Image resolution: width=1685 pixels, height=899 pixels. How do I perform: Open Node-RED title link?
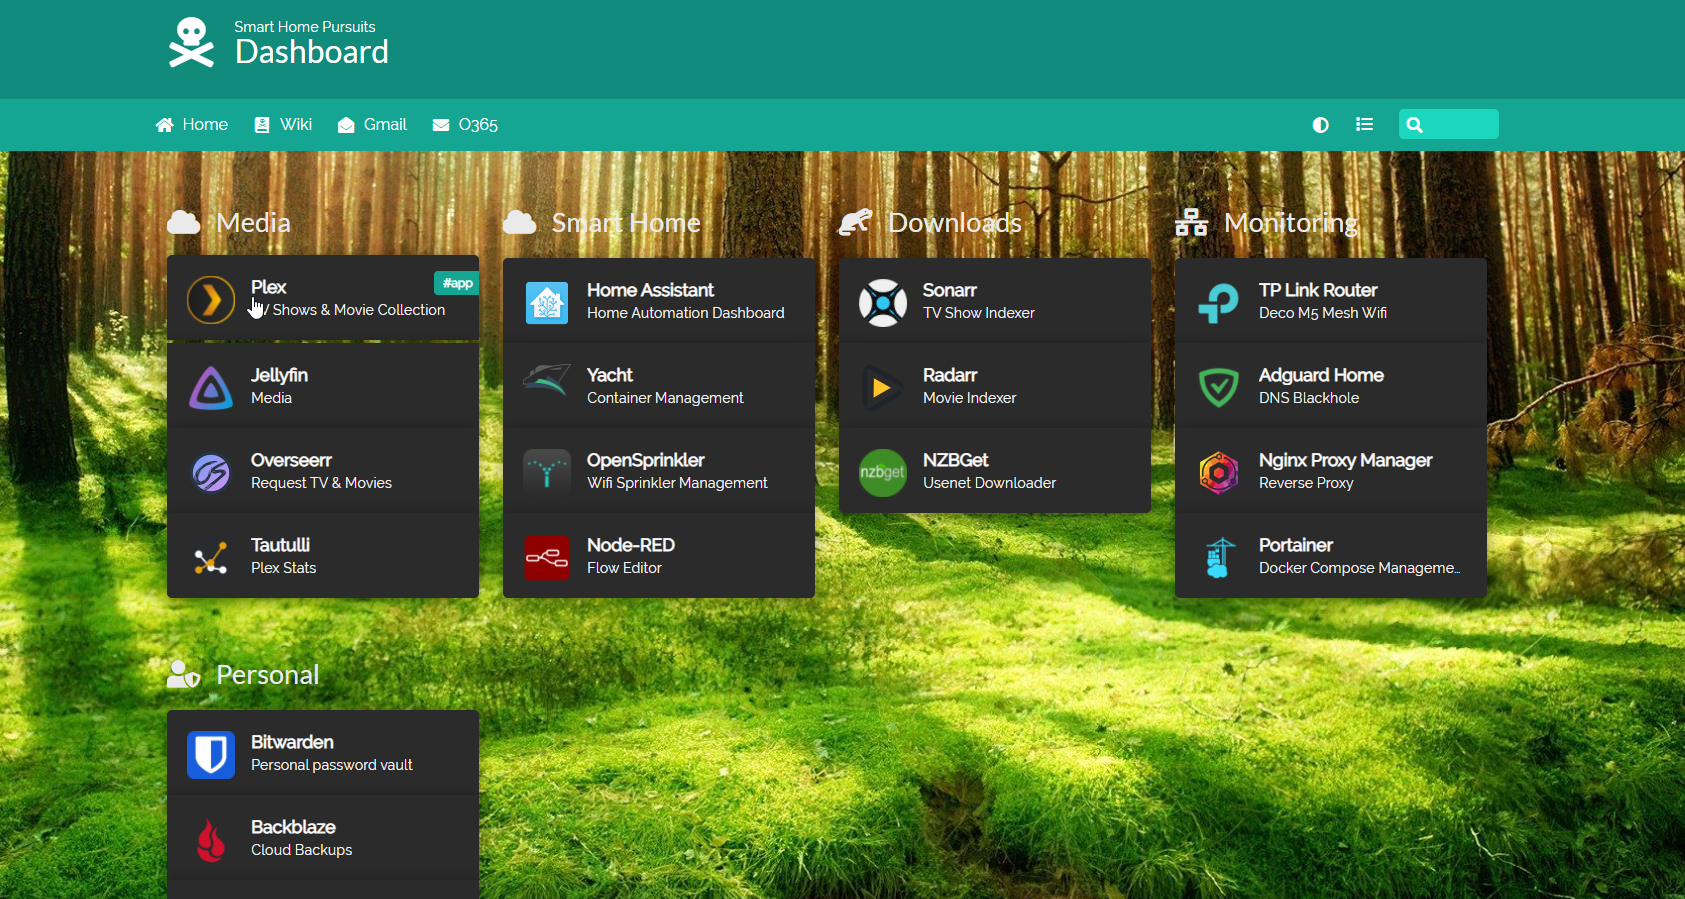coord(631,545)
